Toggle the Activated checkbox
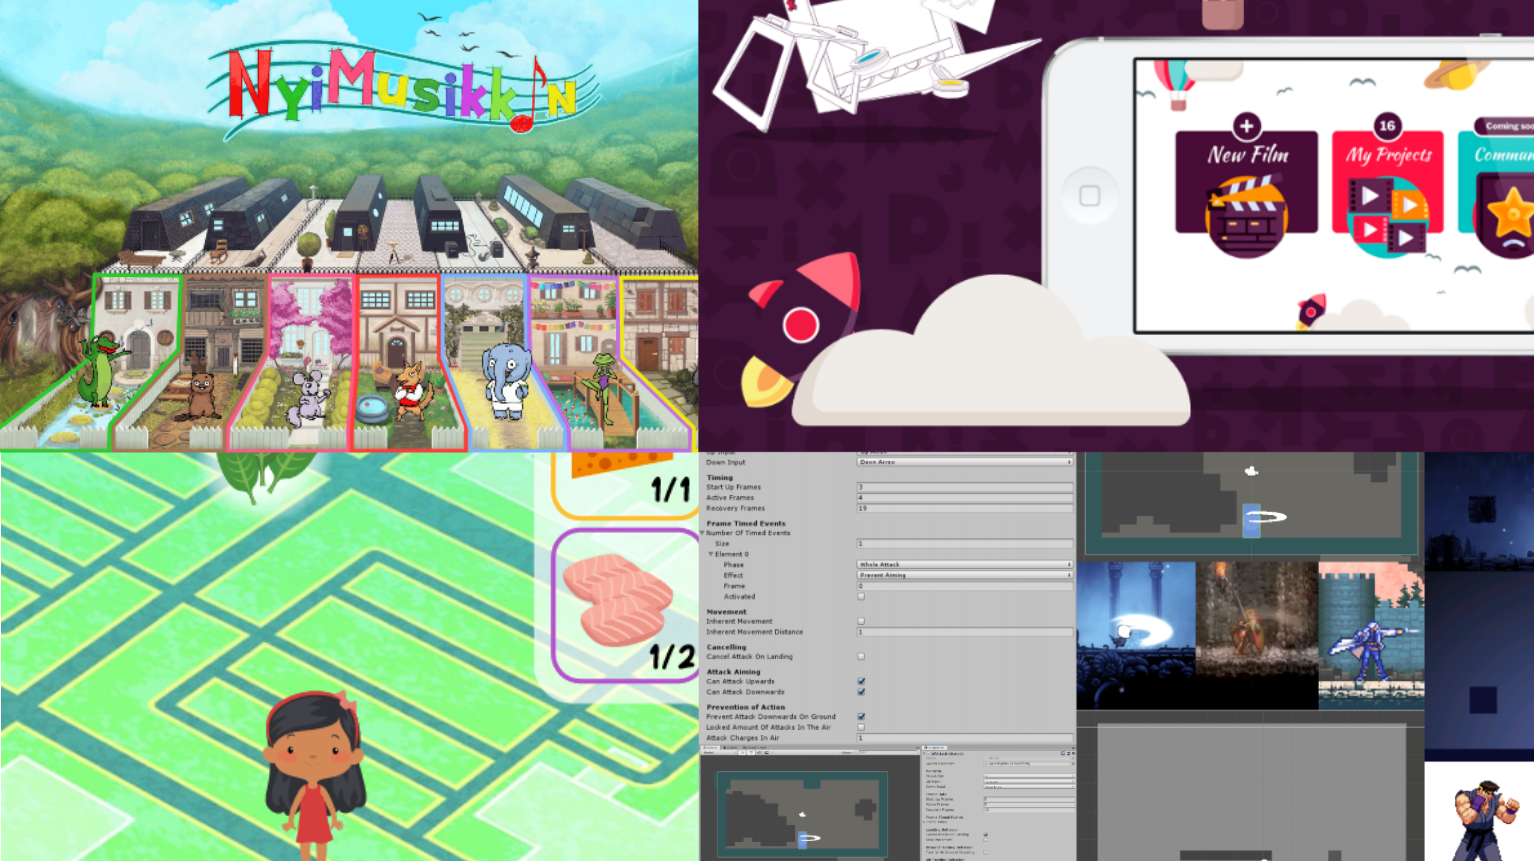 (x=861, y=597)
